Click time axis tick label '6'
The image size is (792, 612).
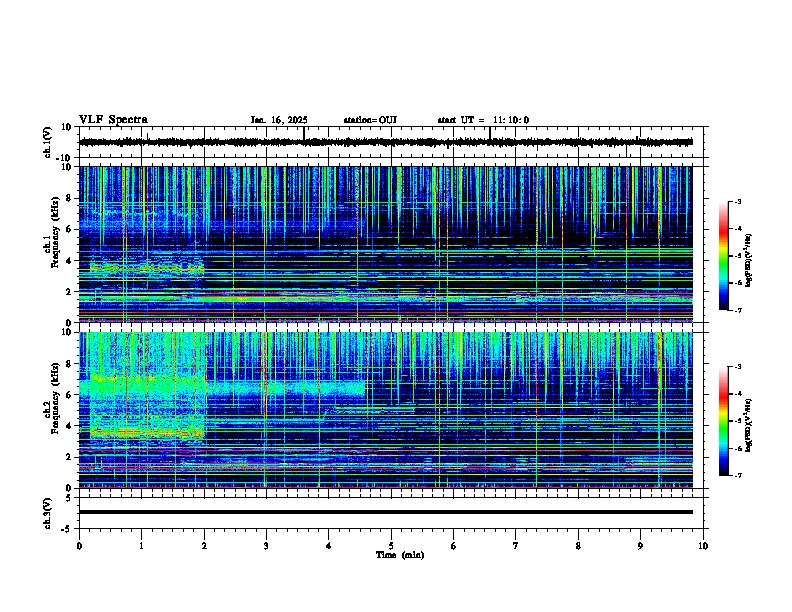click(x=454, y=546)
